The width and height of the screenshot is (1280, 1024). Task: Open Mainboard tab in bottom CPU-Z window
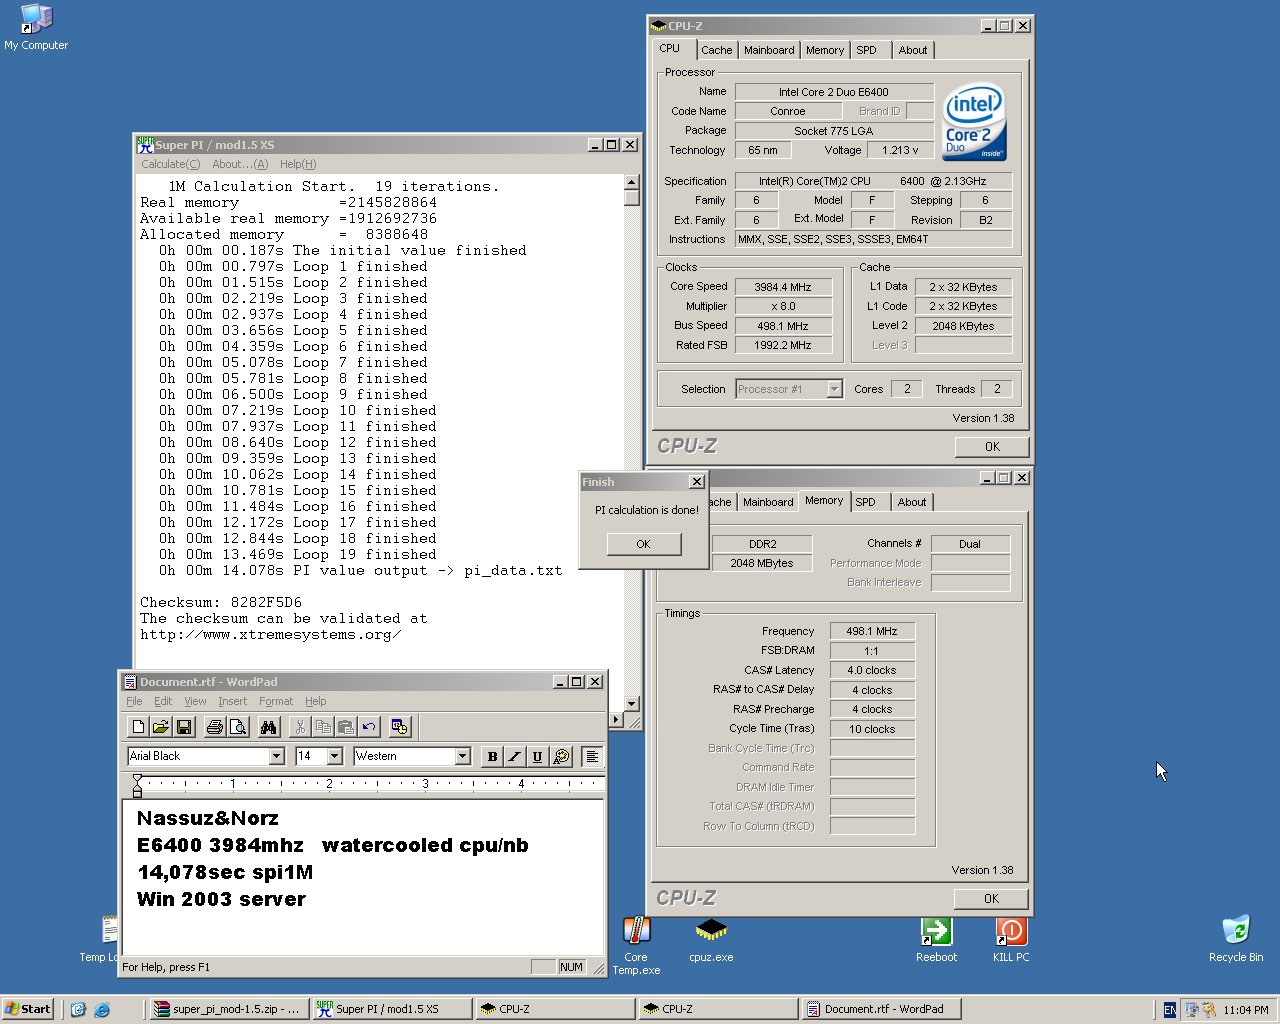(768, 502)
